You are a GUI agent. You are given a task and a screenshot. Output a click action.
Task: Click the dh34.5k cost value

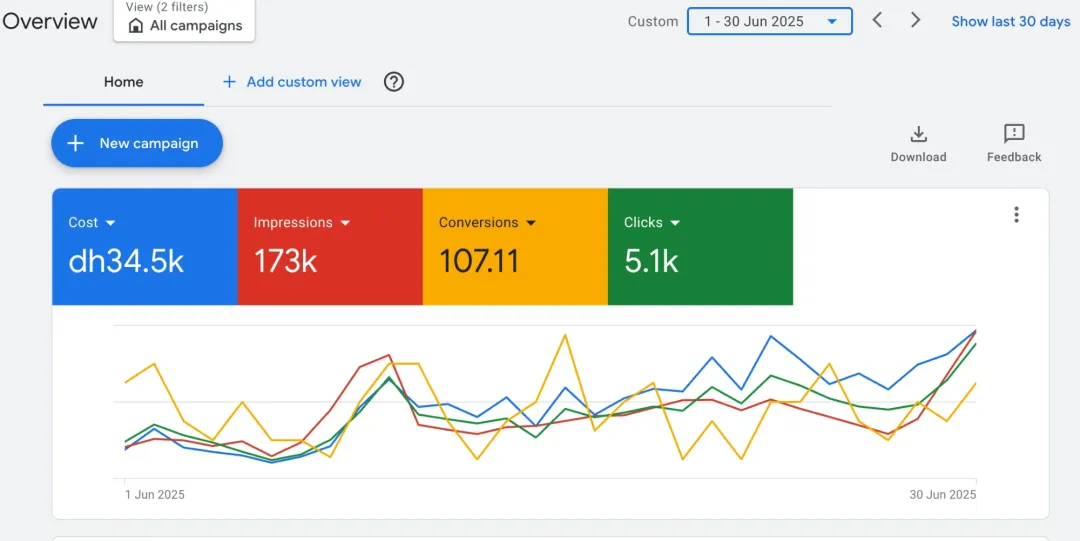[x=126, y=262]
